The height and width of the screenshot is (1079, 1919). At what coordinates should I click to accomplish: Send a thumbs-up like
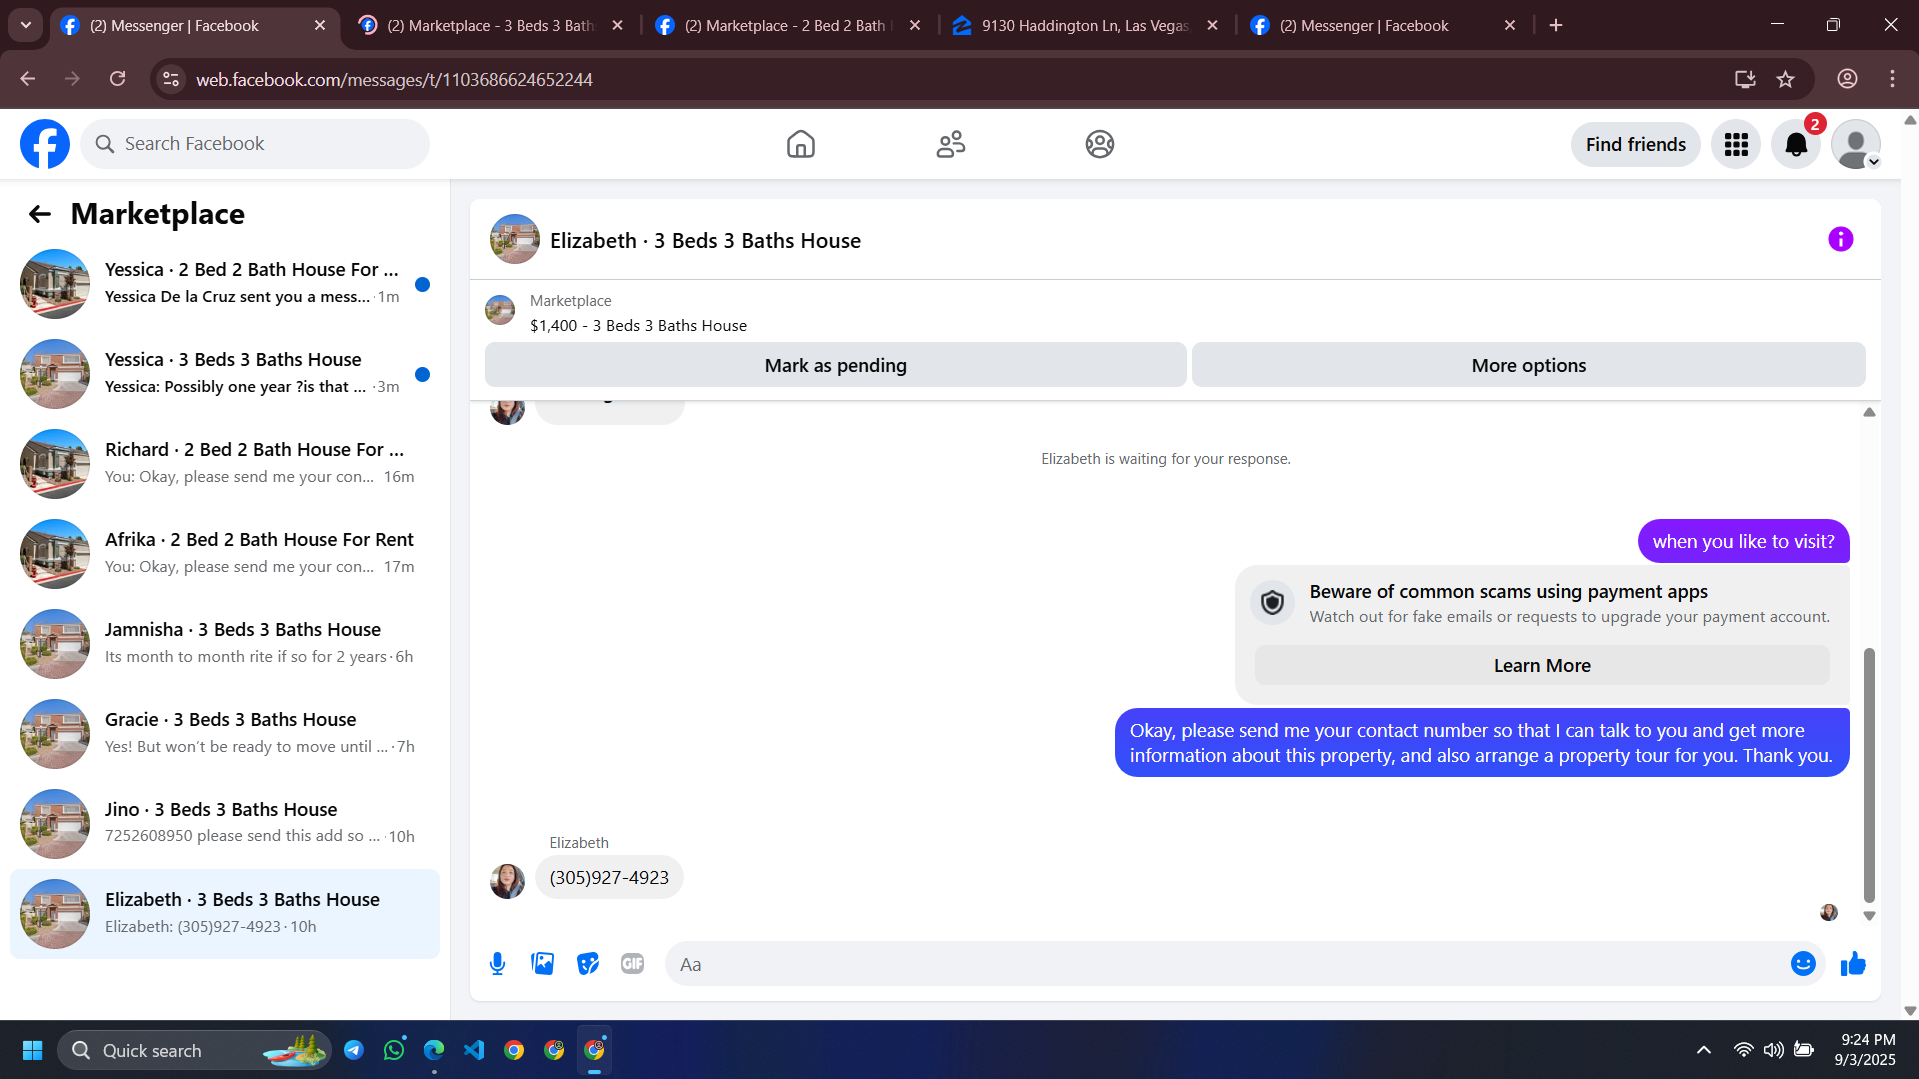1853,963
